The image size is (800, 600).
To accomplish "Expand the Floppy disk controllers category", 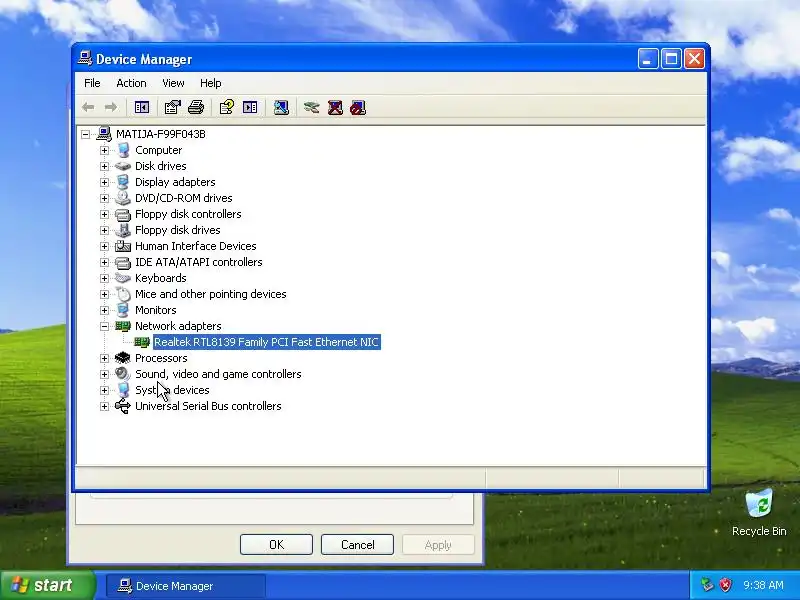I will click(104, 214).
